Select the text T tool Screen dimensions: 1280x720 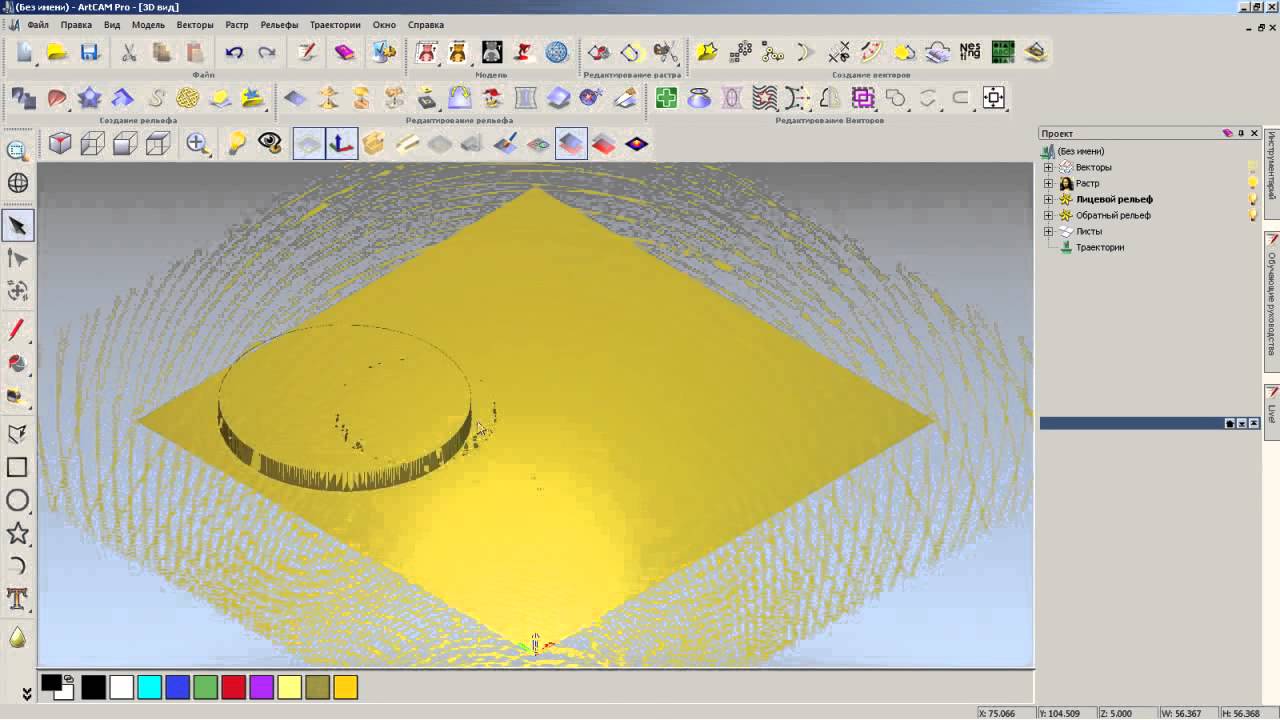(17, 599)
